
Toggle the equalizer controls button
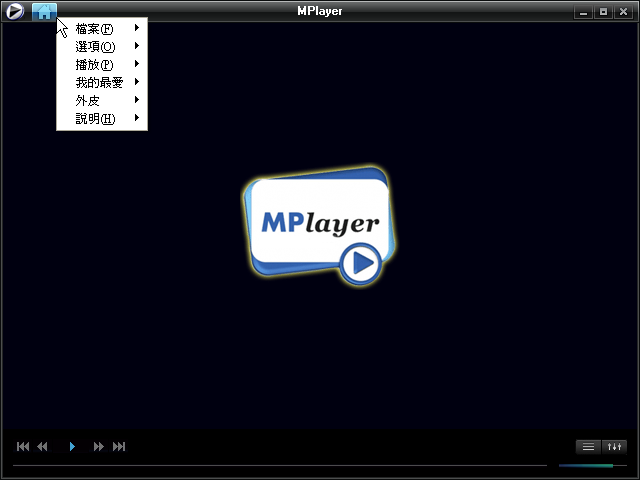coord(615,447)
